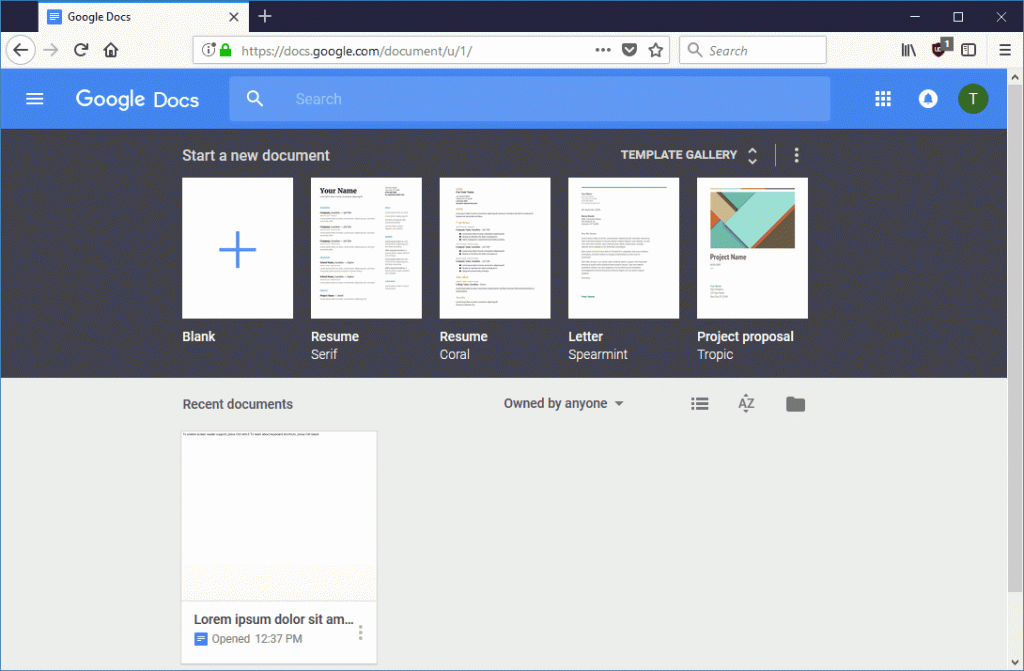Image resolution: width=1024 pixels, height=671 pixels.
Task: Open a new browser tab
Action: coord(264,16)
